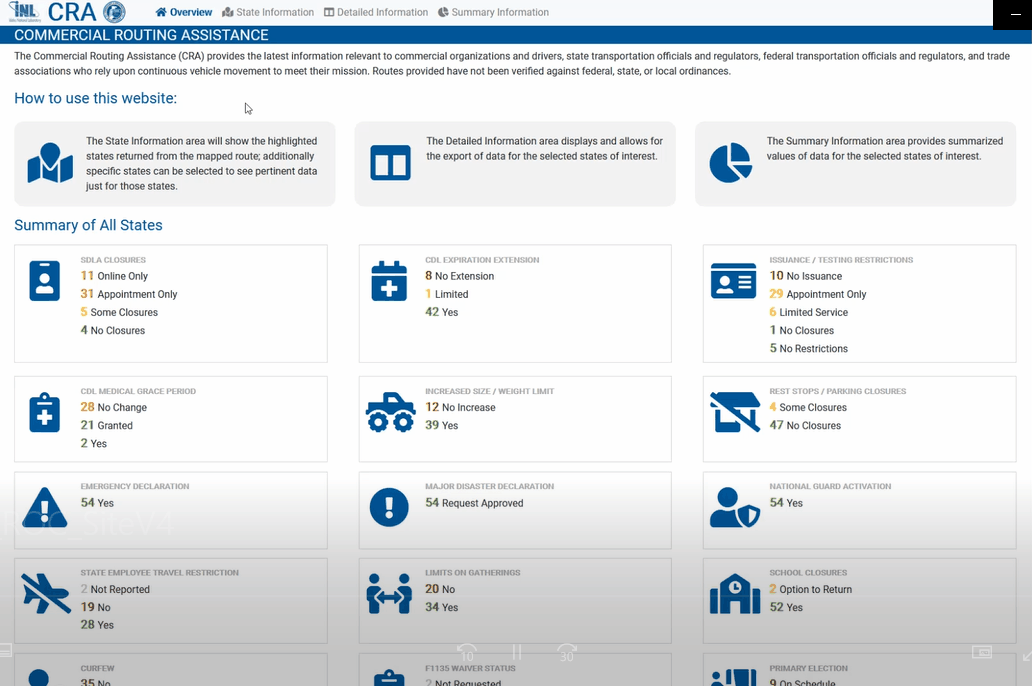The image size is (1032, 686).
Task: Click '28 No Change' value
Action: pos(114,408)
